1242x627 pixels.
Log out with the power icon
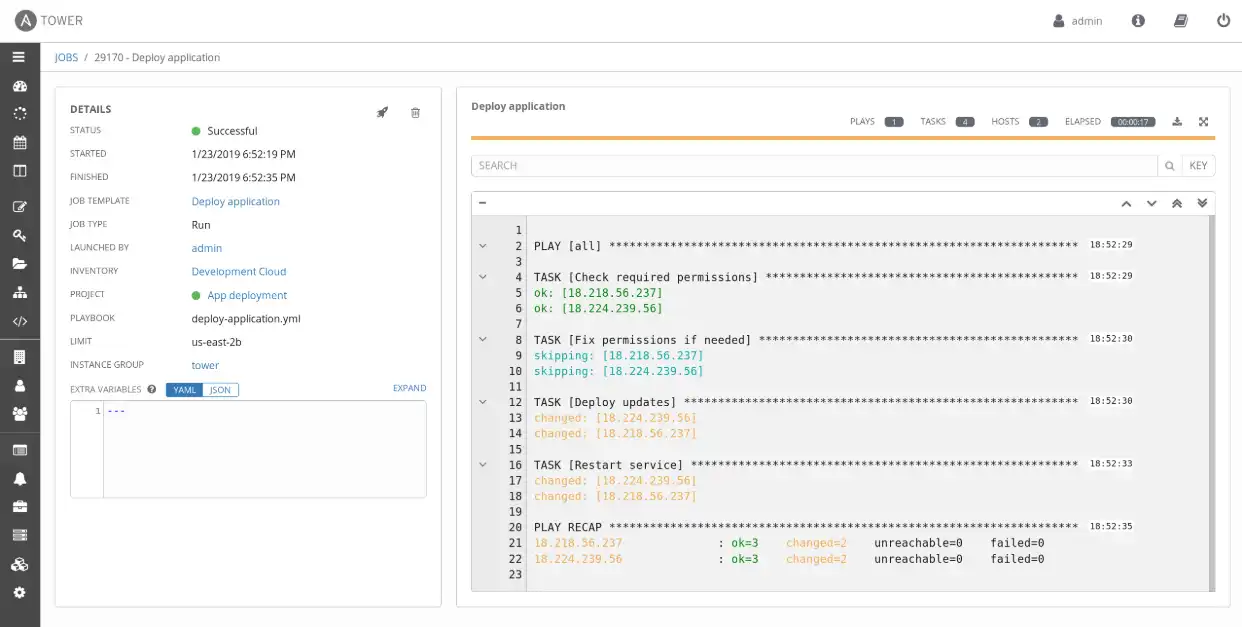[1223, 21]
